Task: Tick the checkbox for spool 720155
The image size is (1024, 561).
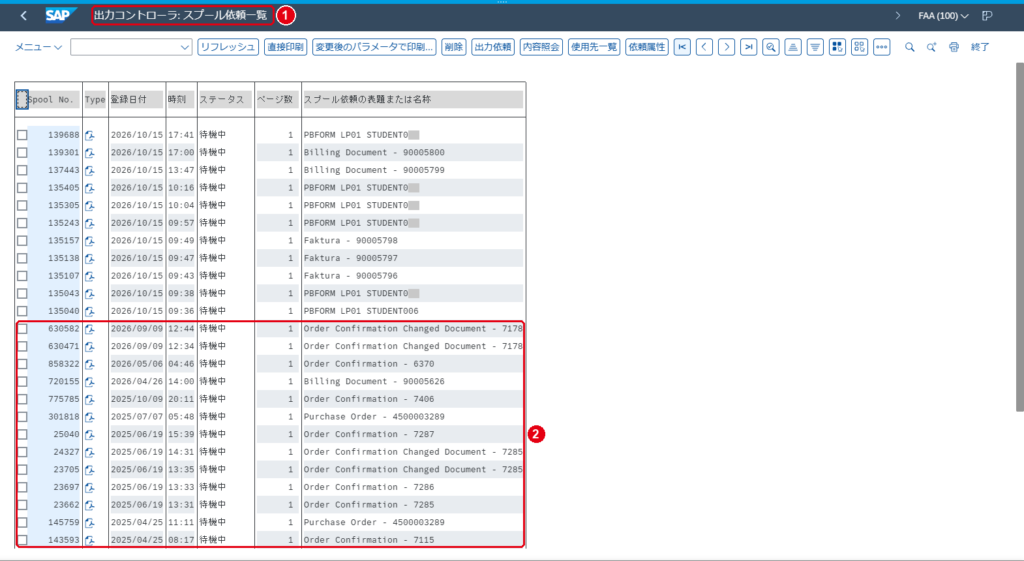Action: click(x=22, y=381)
